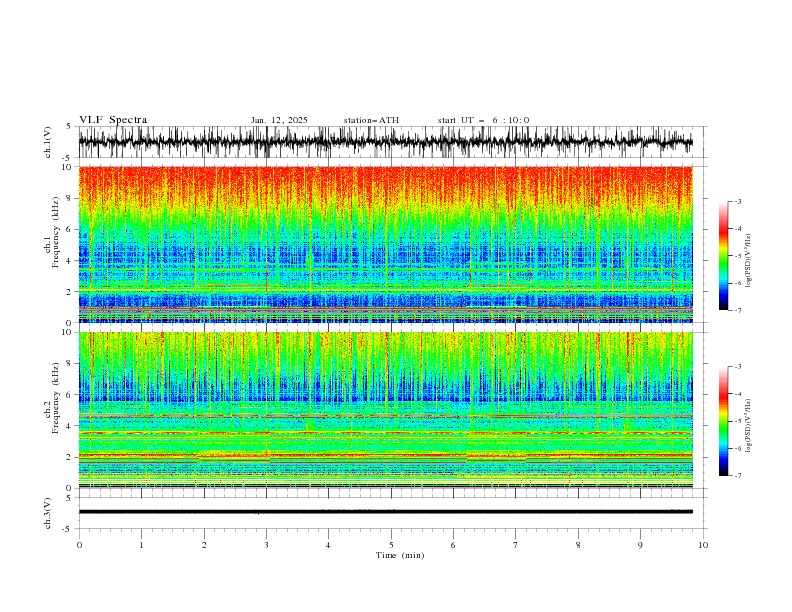
Task: Click time axis tick label "6"
Action: 453,545
